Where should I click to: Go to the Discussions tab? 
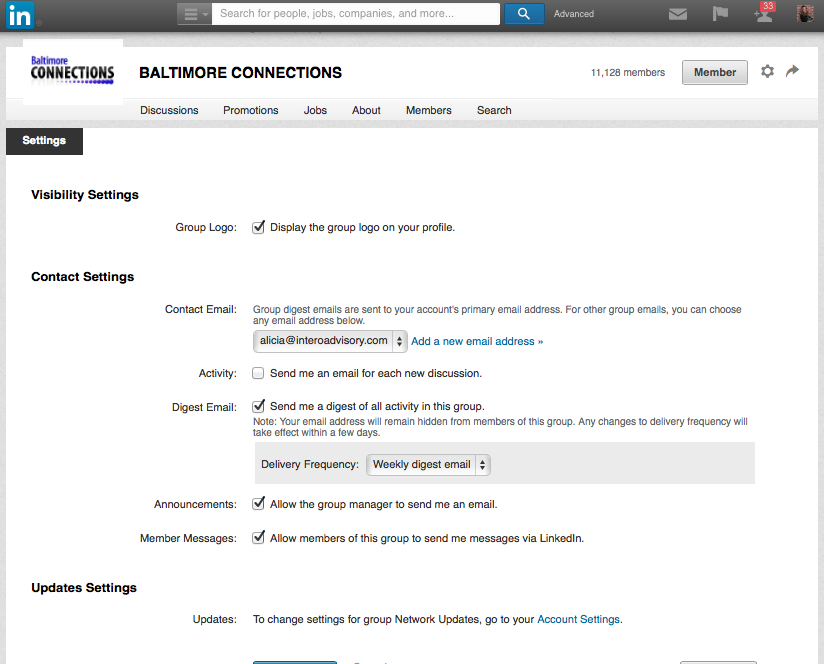169,110
